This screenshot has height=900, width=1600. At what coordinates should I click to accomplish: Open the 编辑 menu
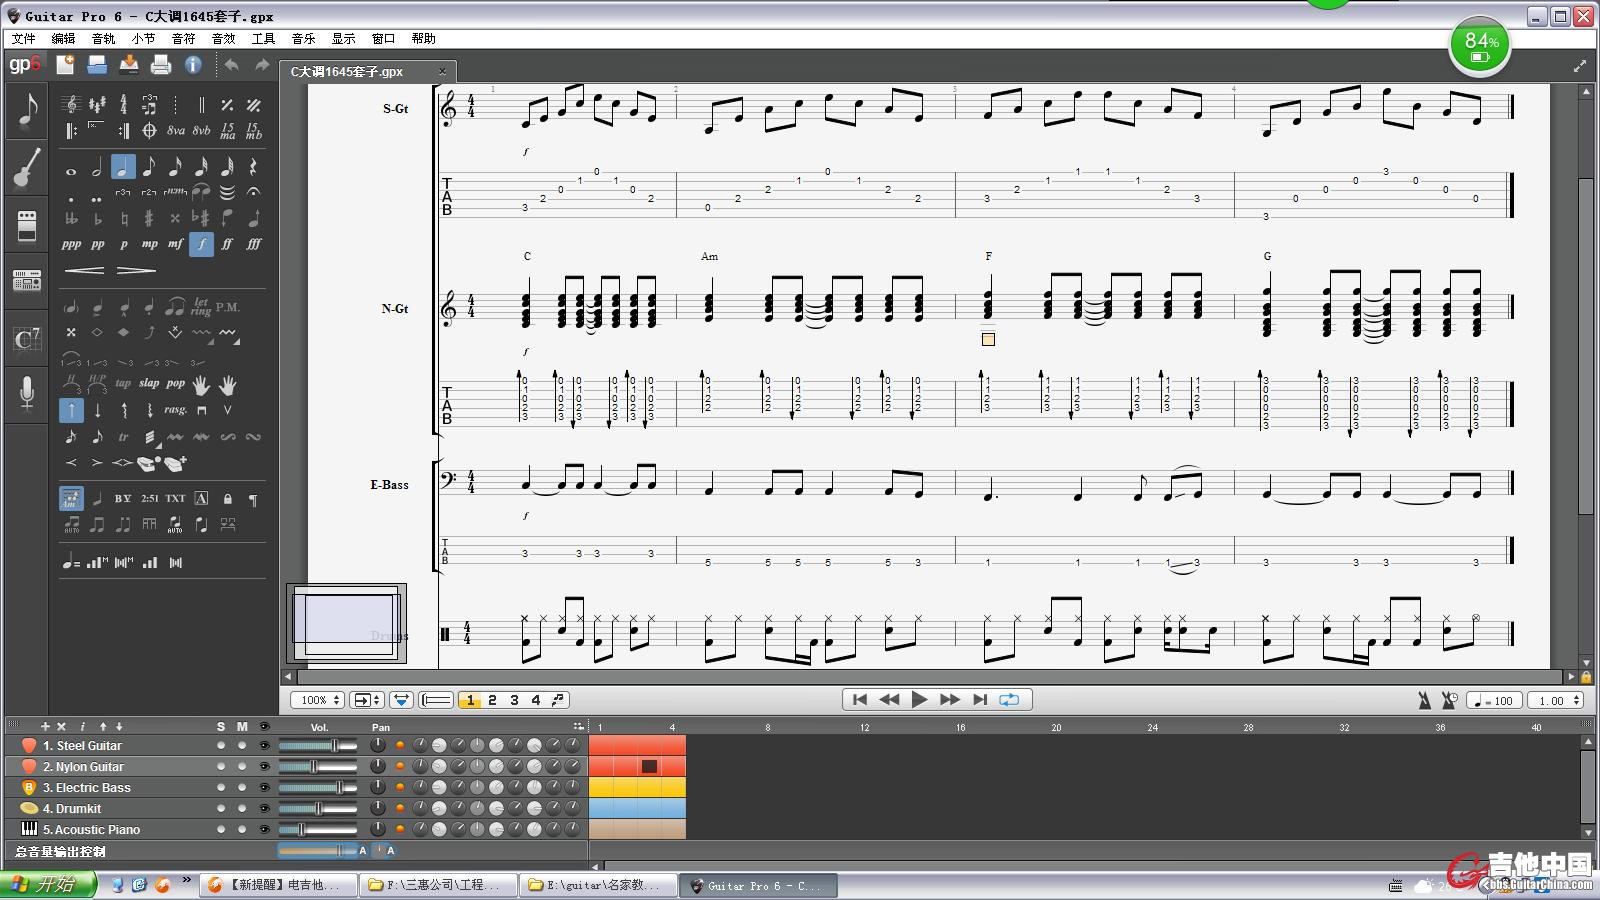pyautogui.click(x=64, y=38)
